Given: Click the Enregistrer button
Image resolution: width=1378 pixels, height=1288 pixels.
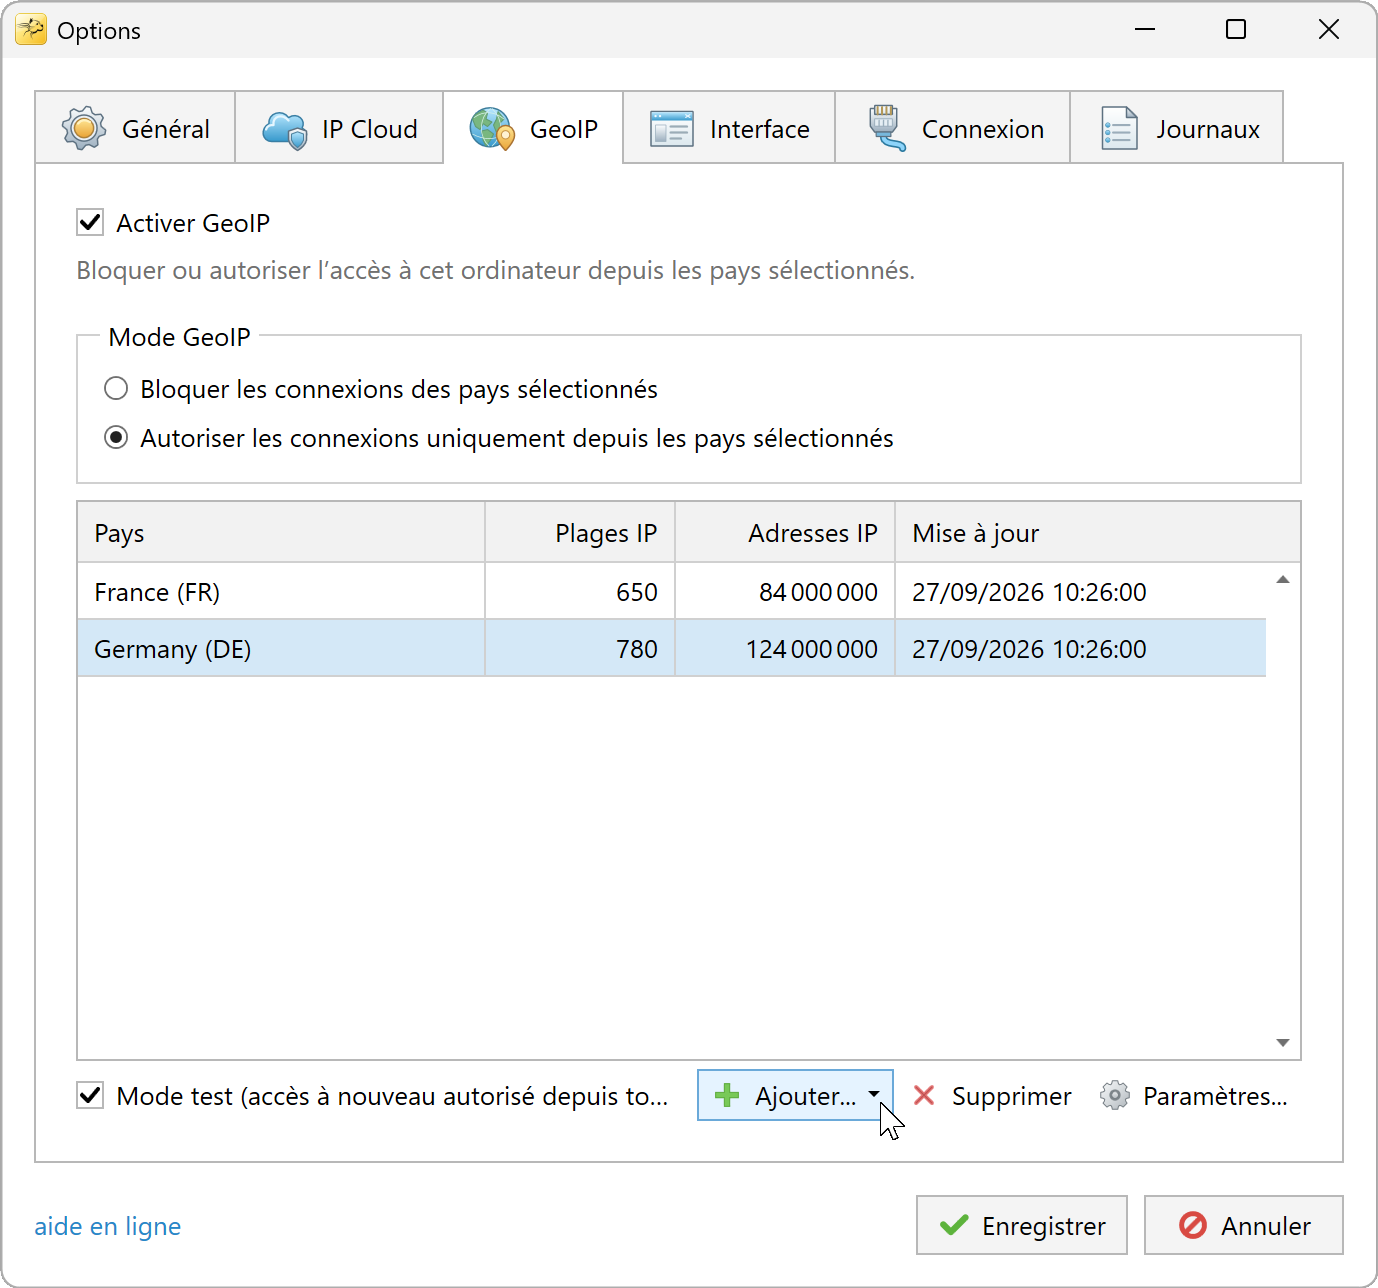Looking at the screenshot, I should pyautogui.click(x=1022, y=1225).
